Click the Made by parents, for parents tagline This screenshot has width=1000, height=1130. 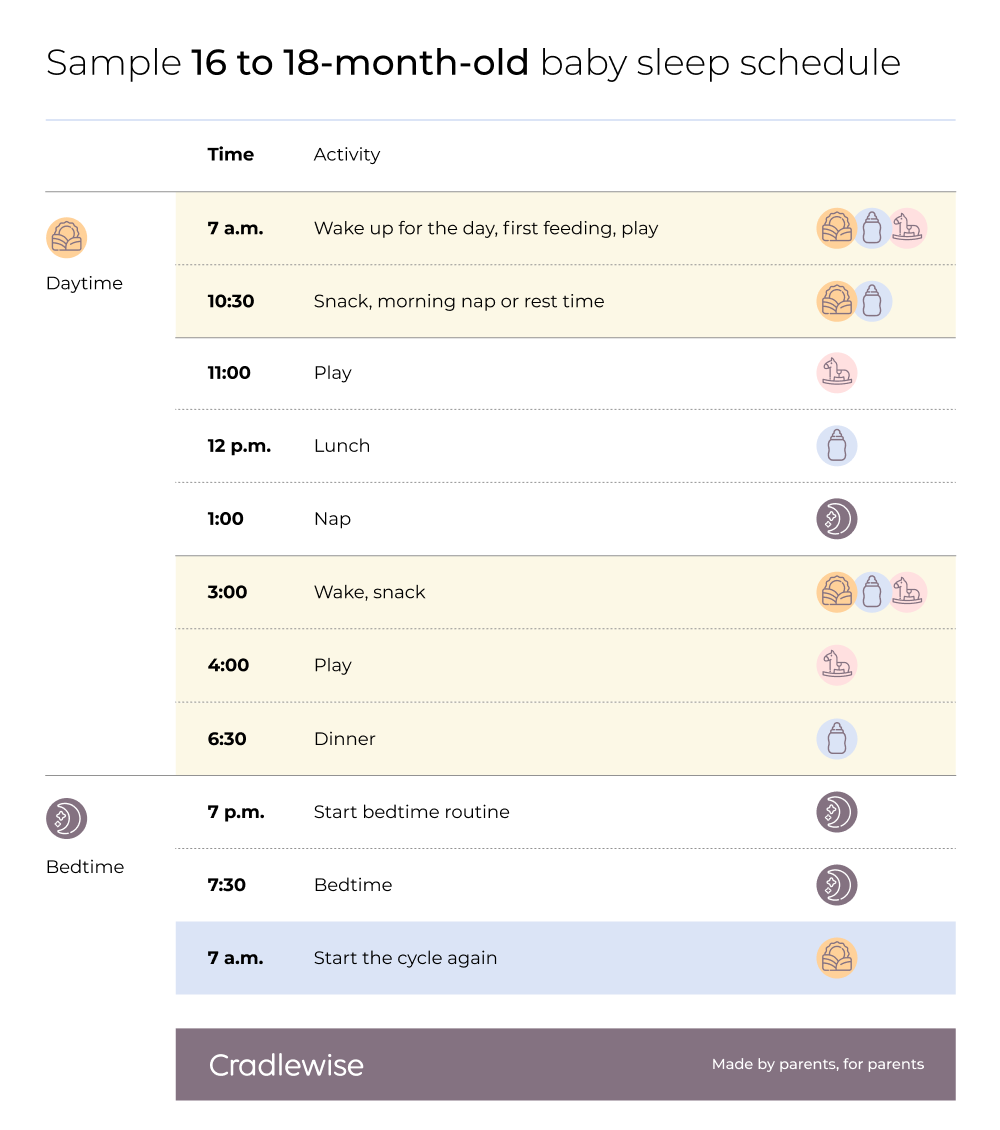818,1065
